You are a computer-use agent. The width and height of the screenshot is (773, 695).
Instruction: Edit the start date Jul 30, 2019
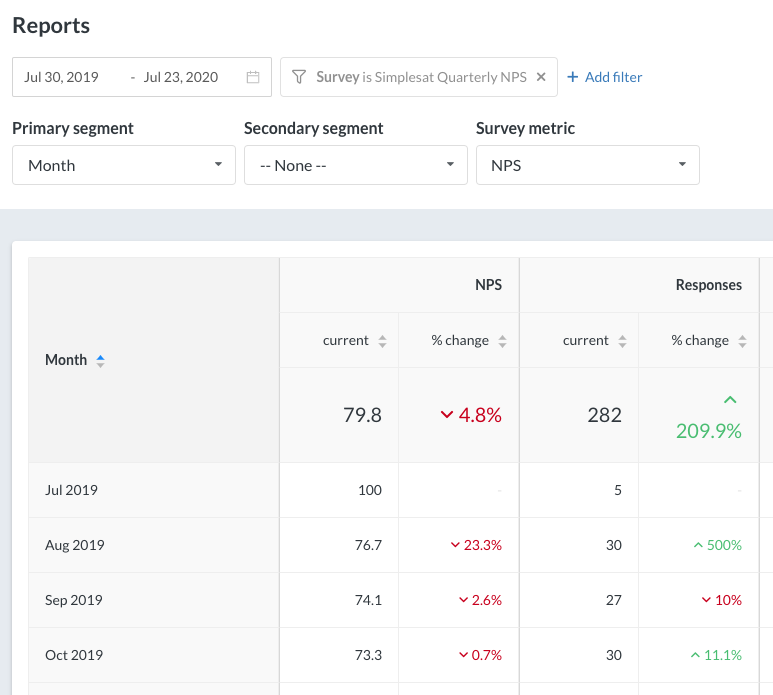point(62,77)
